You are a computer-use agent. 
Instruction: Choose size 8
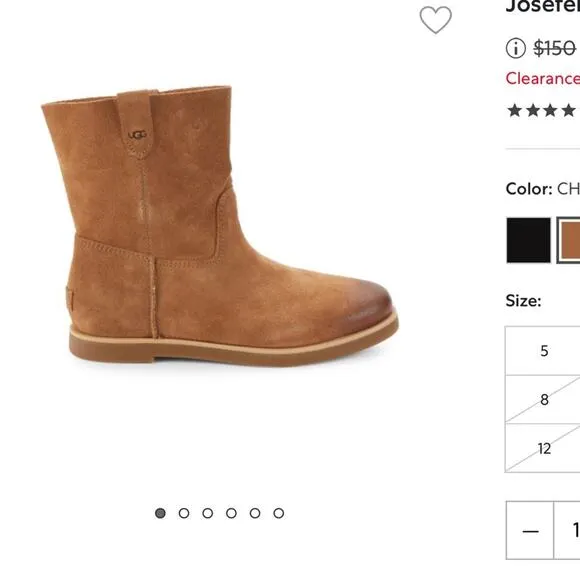coord(543,399)
